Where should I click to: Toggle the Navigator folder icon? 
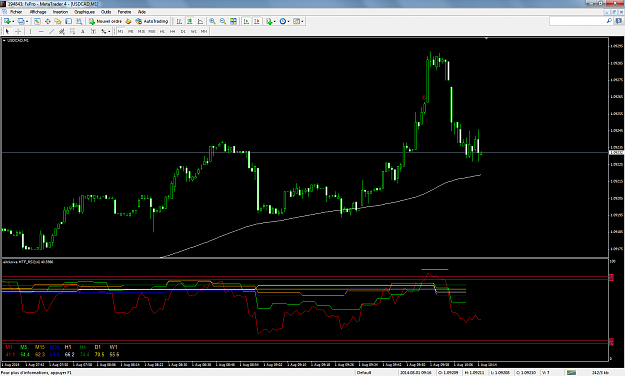[58, 21]
